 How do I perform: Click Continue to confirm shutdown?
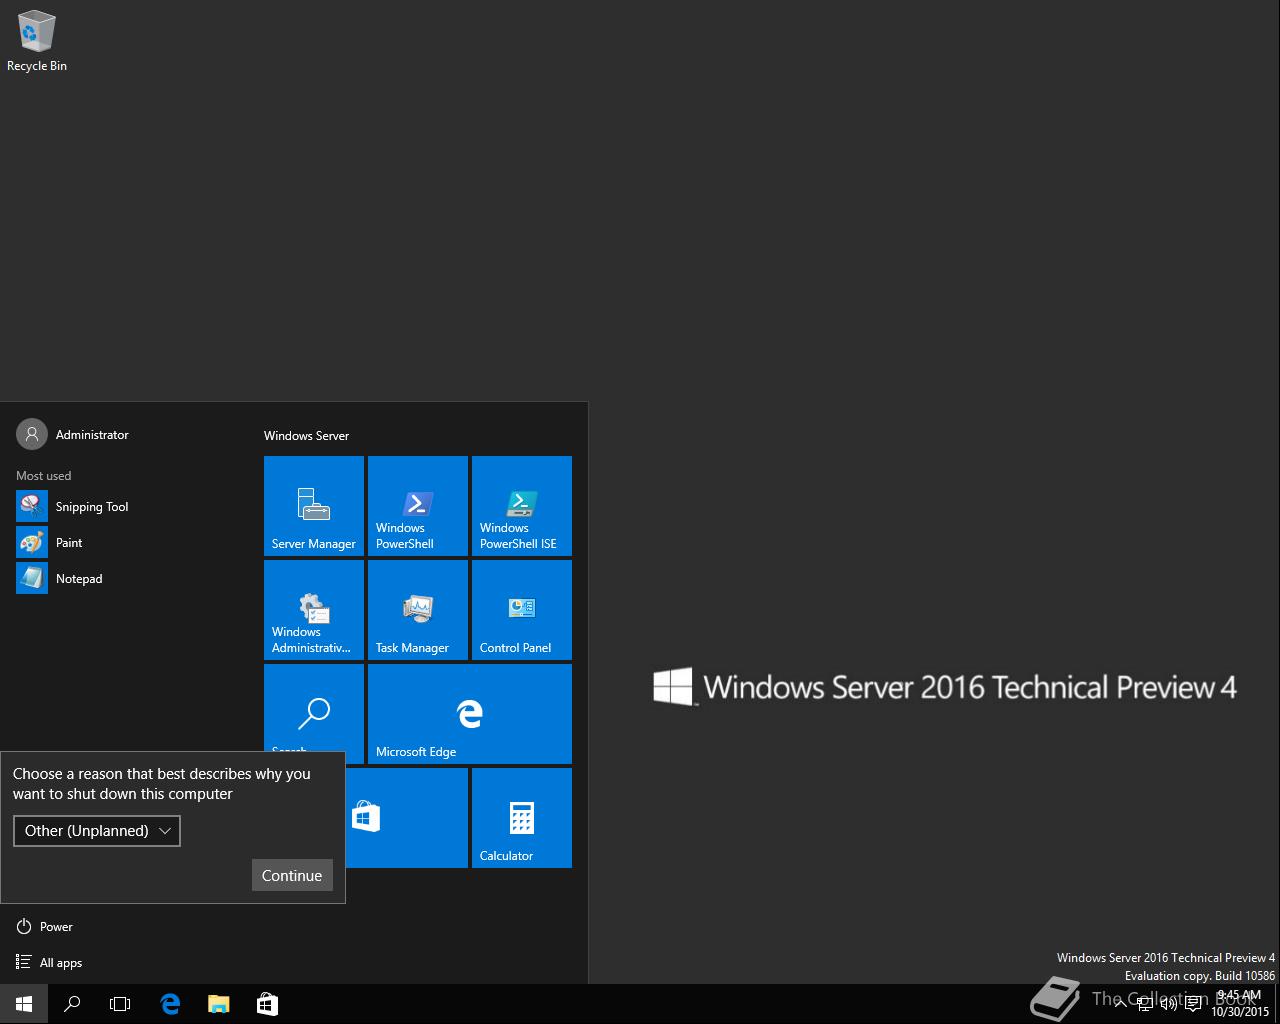[x=292, y=875]
